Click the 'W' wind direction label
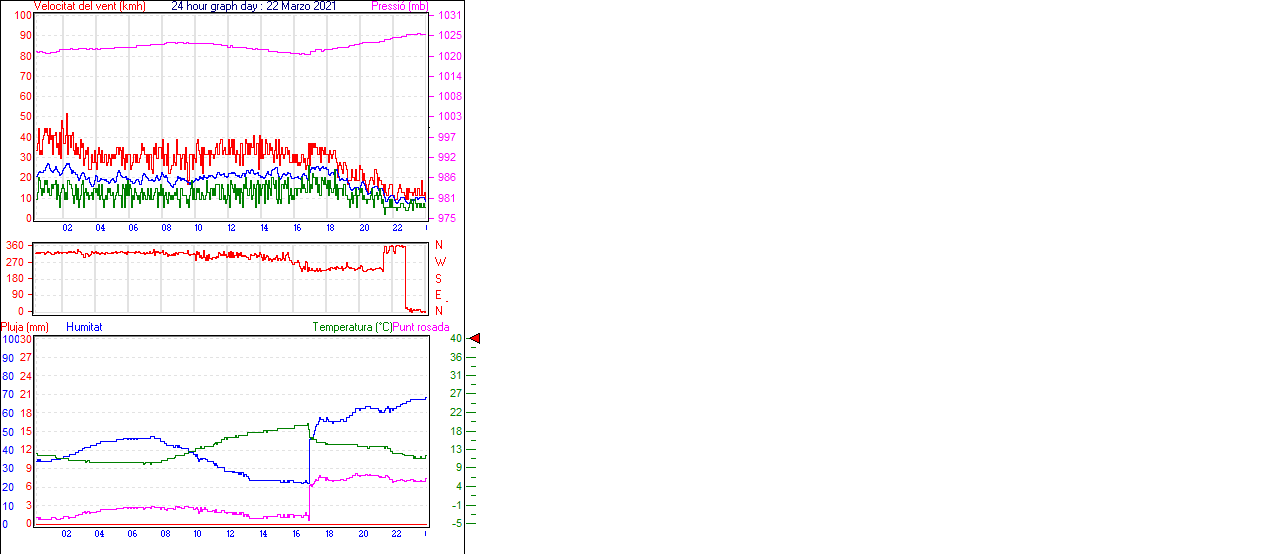The width and height of the screenshot is (1280, 554). click(x=440, y=262)
